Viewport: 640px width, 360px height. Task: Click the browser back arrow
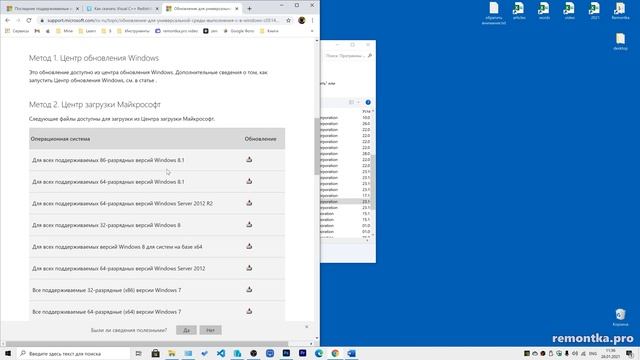pos(8,20)
